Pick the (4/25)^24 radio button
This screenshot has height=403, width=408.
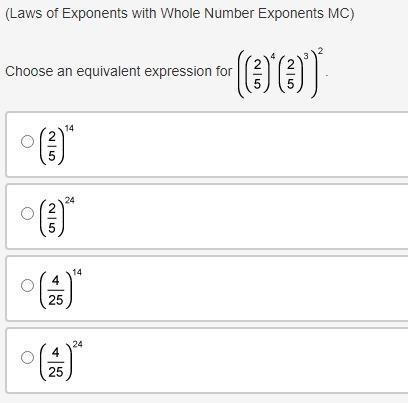coord(27,357)
